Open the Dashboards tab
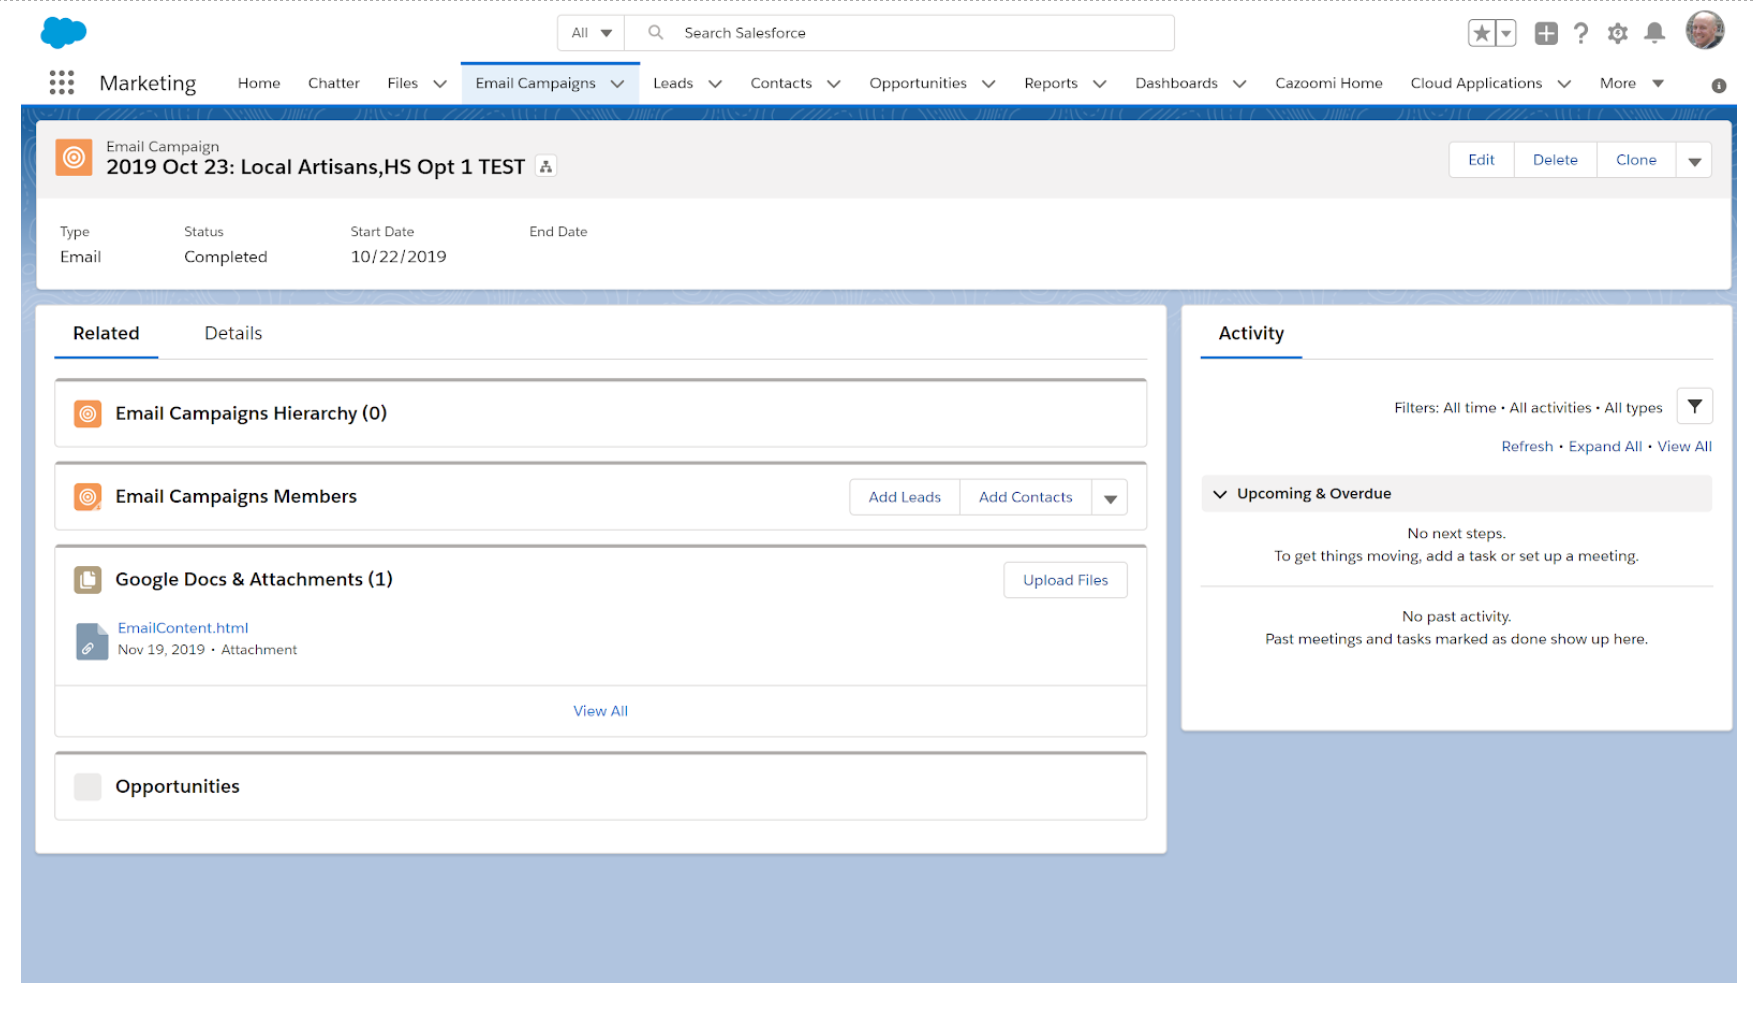The width and height of the screenshot is (1756, 1016). tap(1176, 83)
